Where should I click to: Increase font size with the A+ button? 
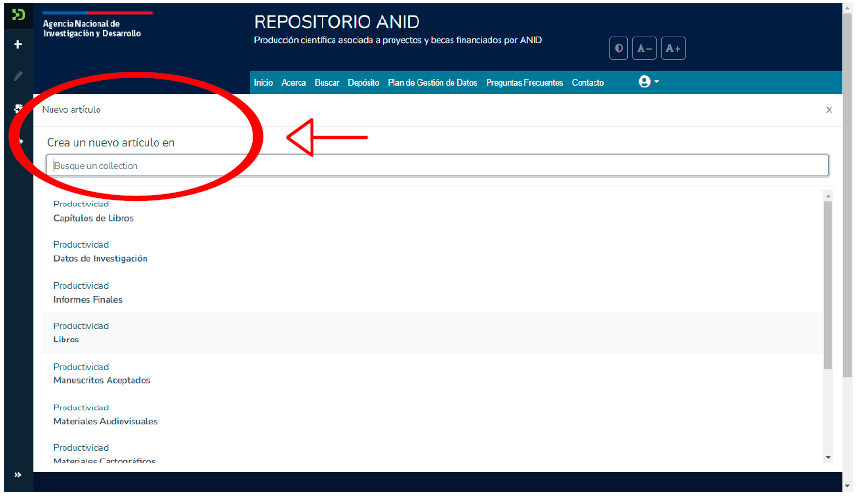[673, 48]
